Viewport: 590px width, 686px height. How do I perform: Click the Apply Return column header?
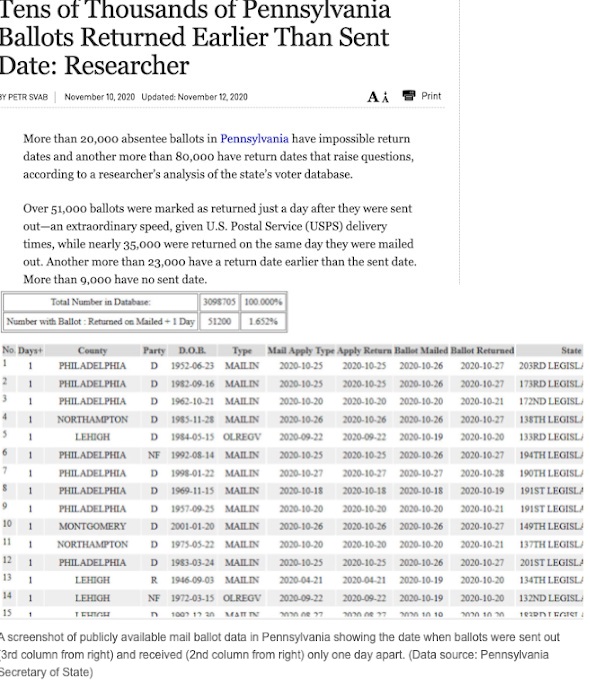click(x=364, y=350)
